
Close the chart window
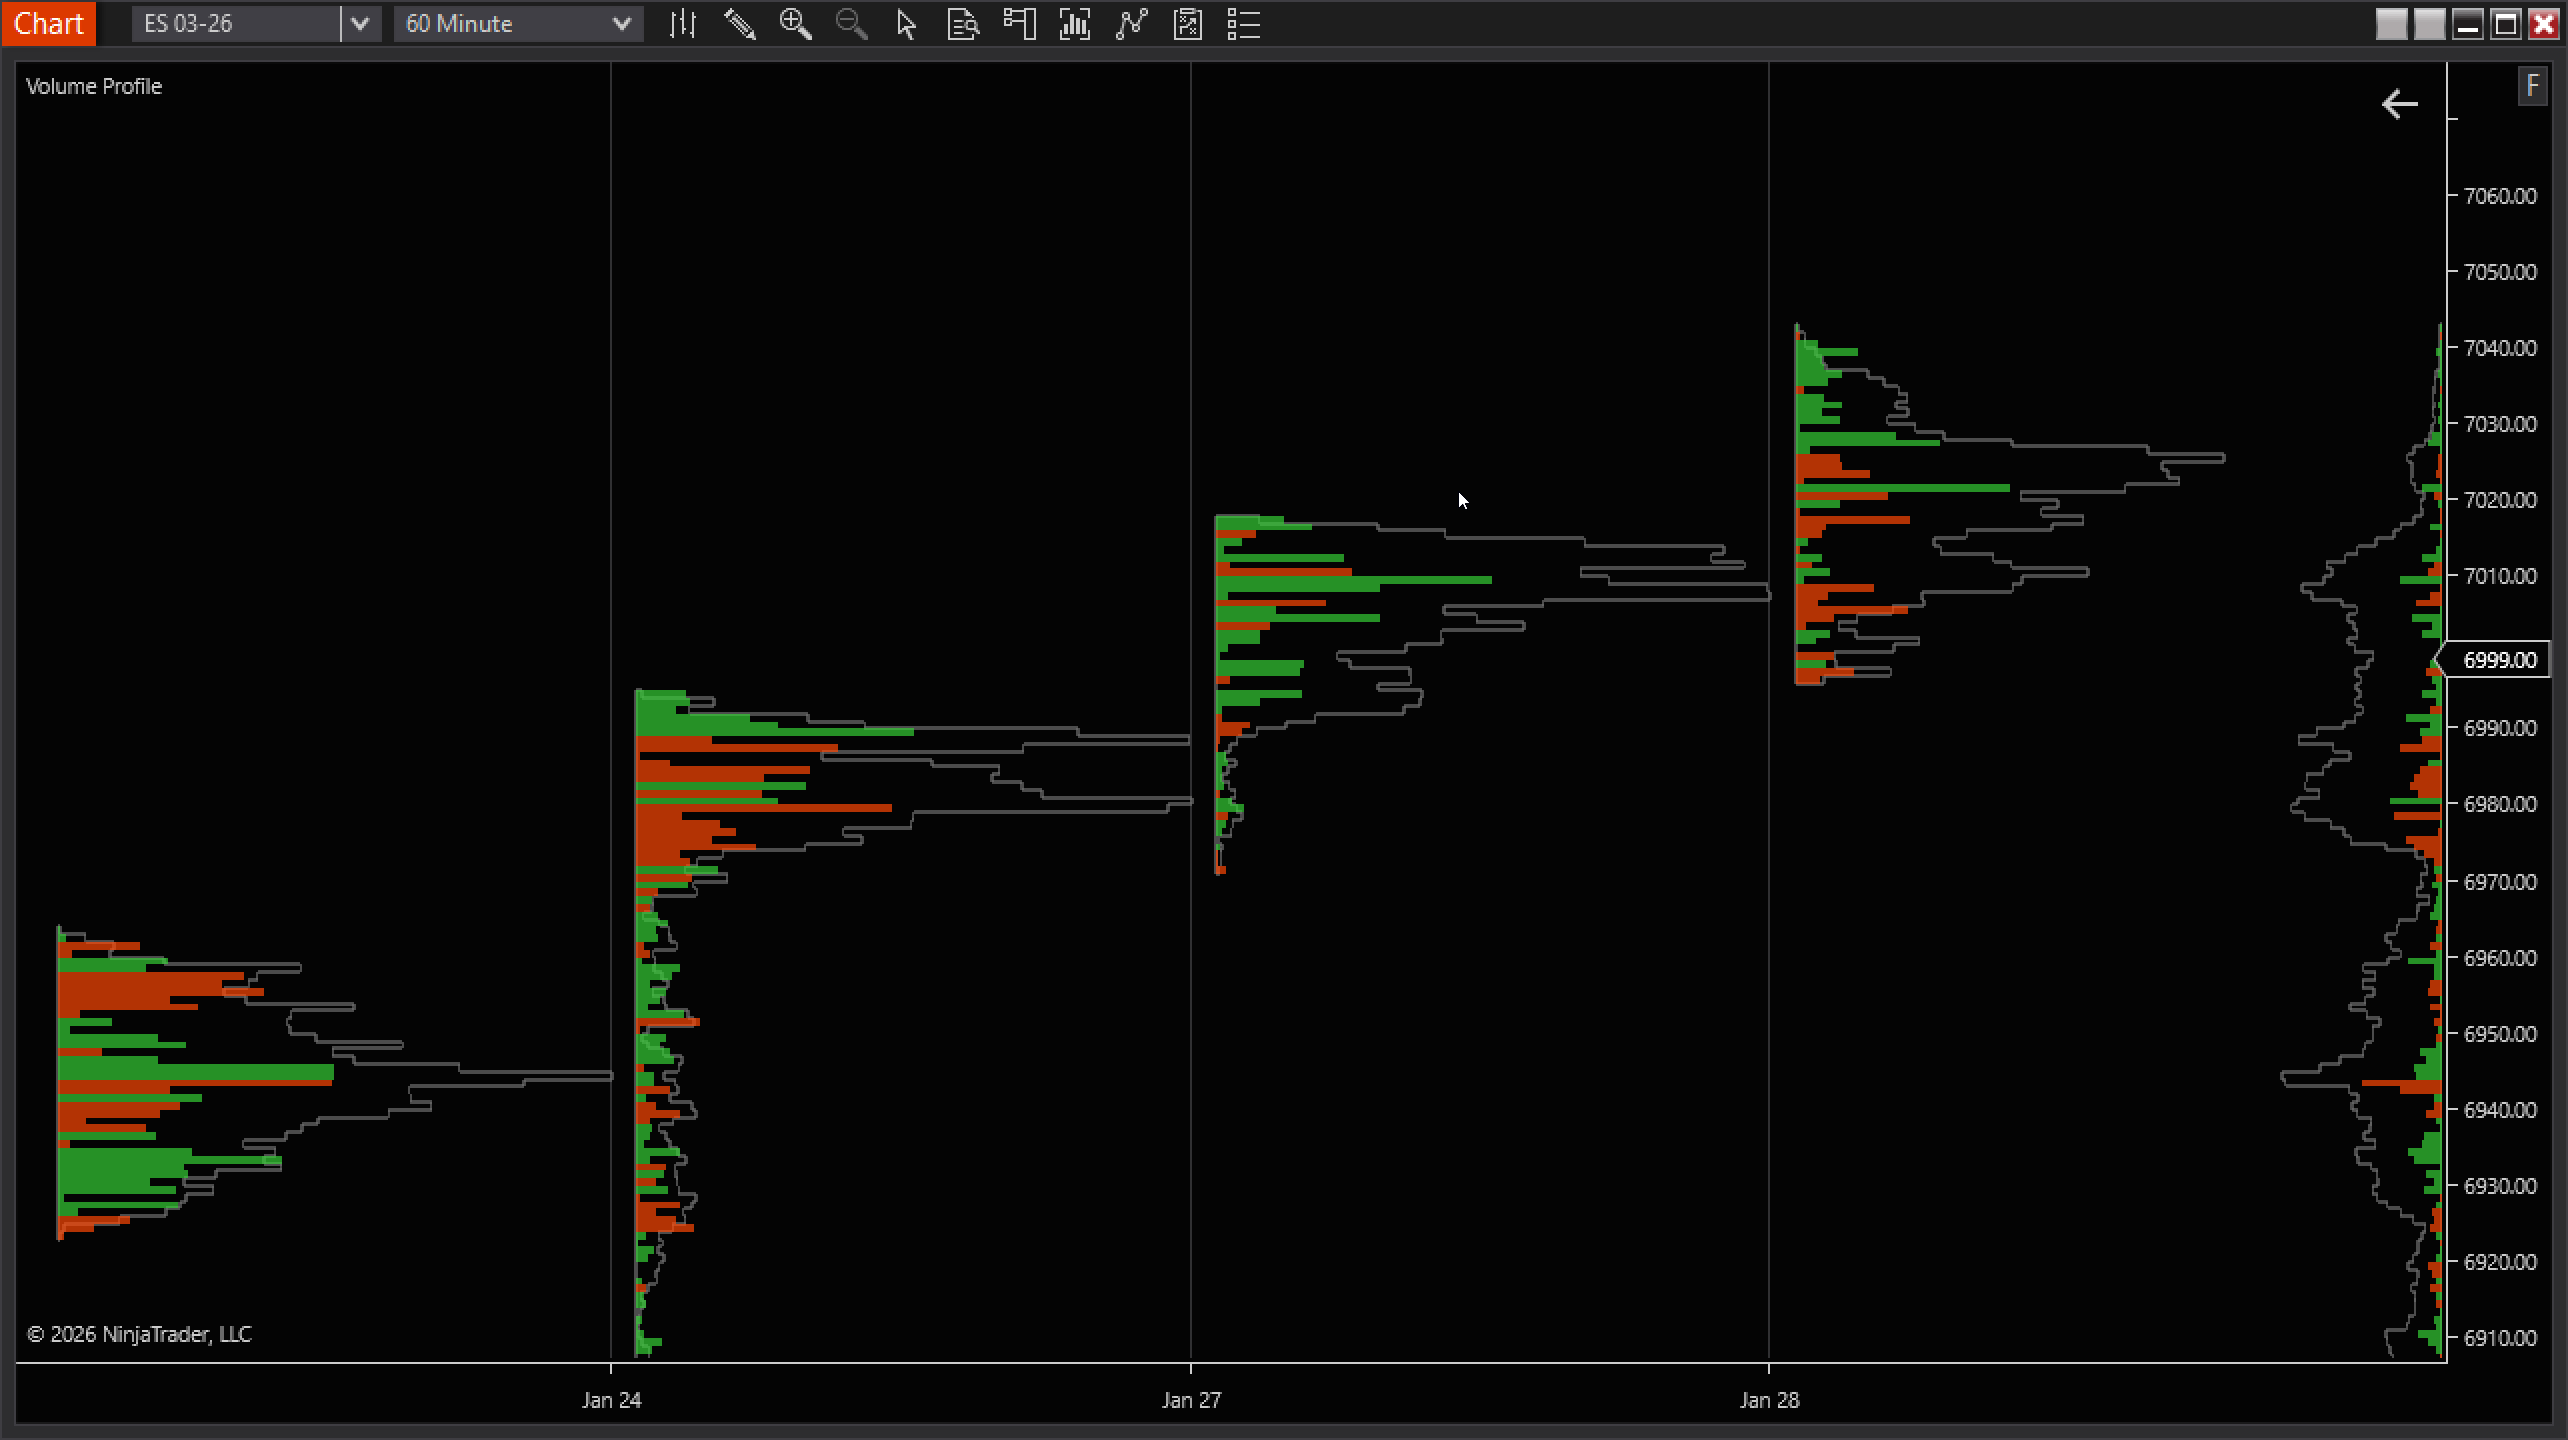point(2543,24)
